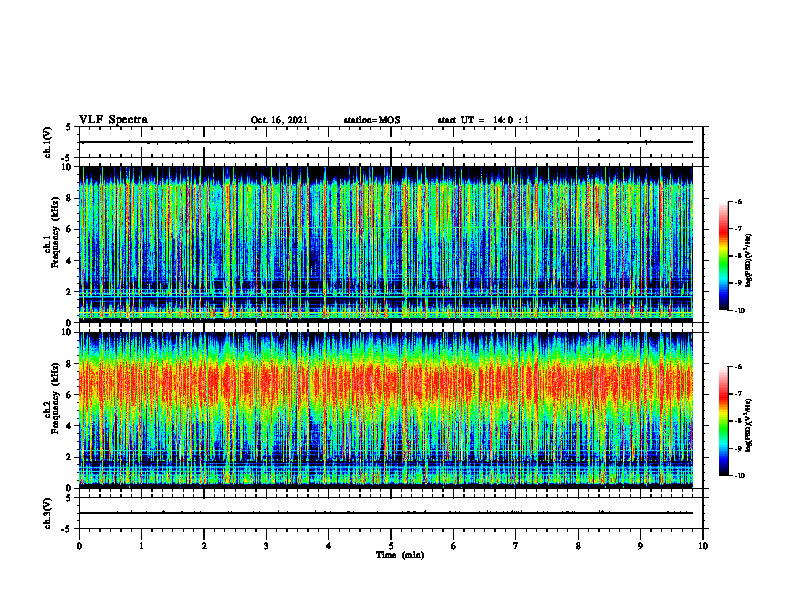792x612 pixels.
Task: Click the ch.2 spectrogram color scale bar
Action: 723,421
